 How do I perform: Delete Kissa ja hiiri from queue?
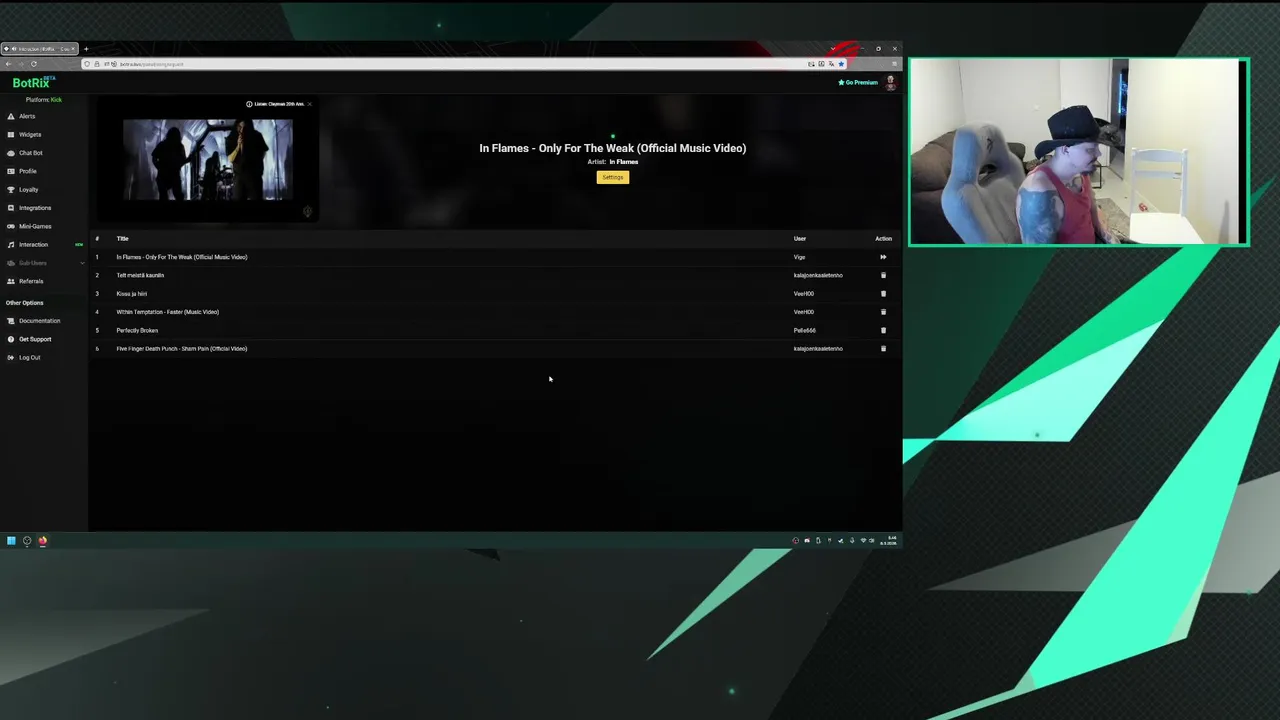point(883,294)
